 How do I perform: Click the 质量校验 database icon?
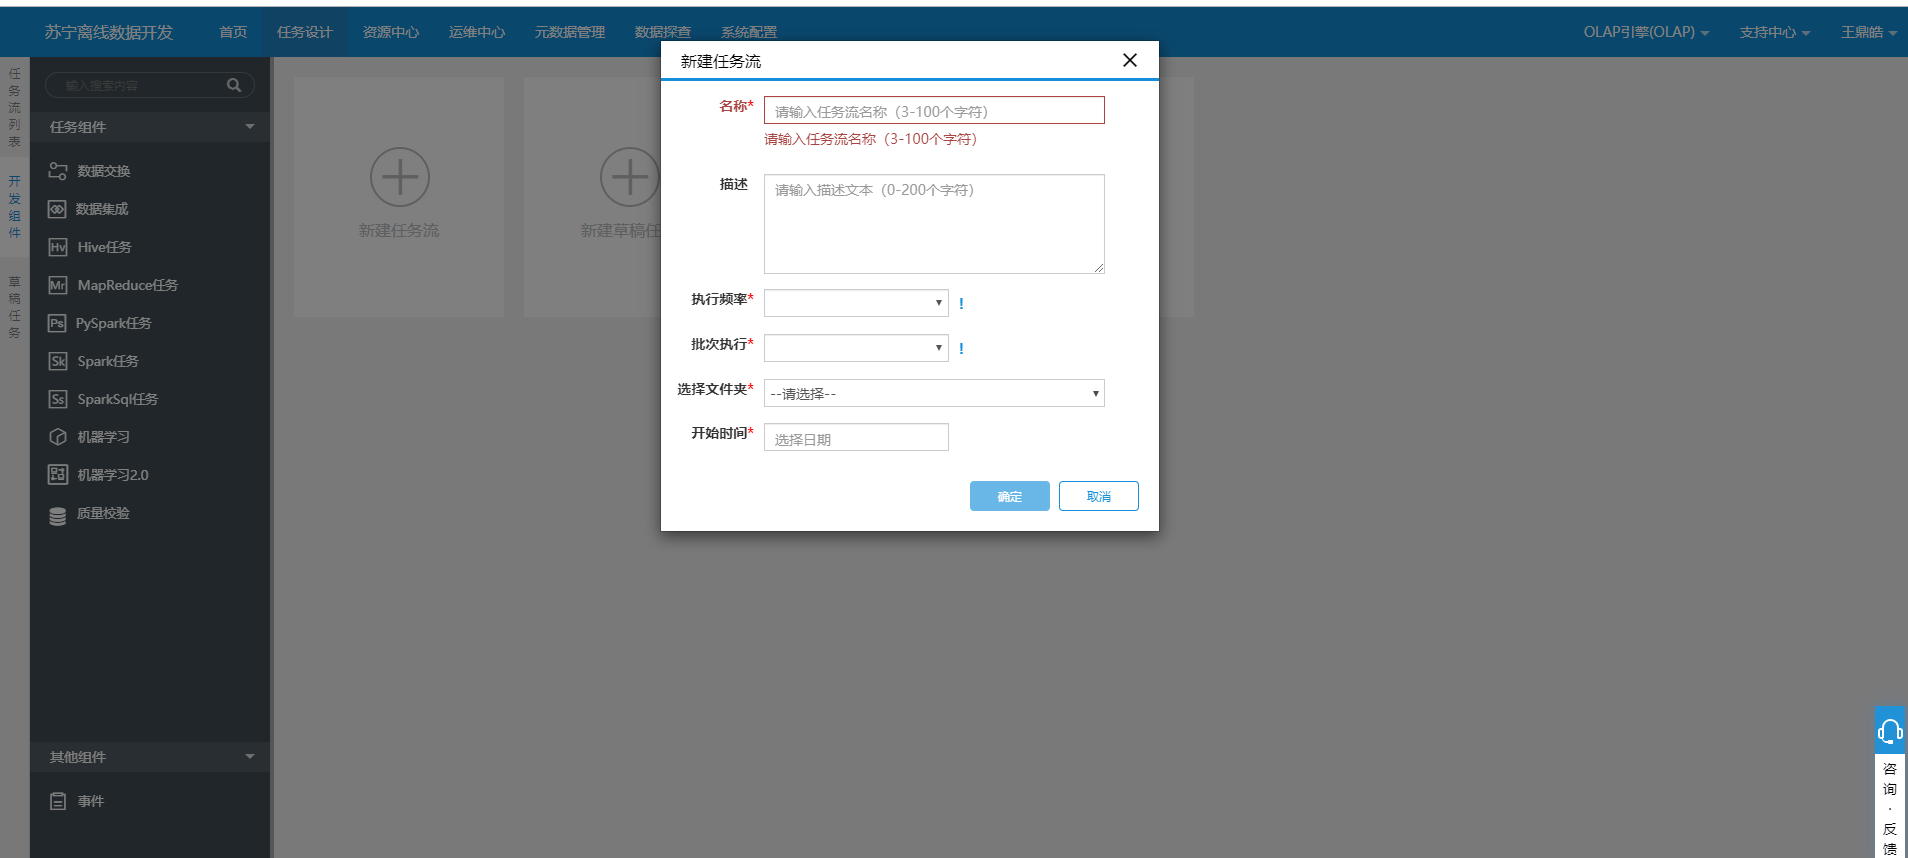[x=58, y=515]
